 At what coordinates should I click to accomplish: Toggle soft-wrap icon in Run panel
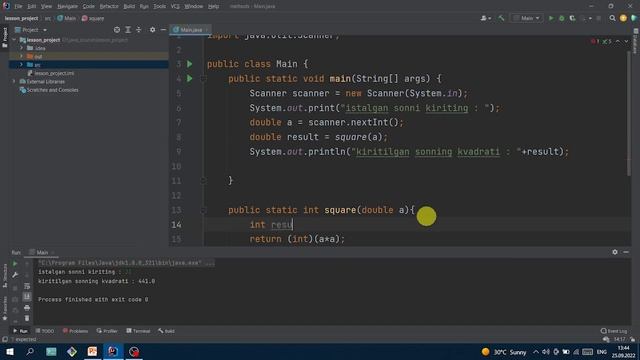pyautogui.click(x=27, y=286)
